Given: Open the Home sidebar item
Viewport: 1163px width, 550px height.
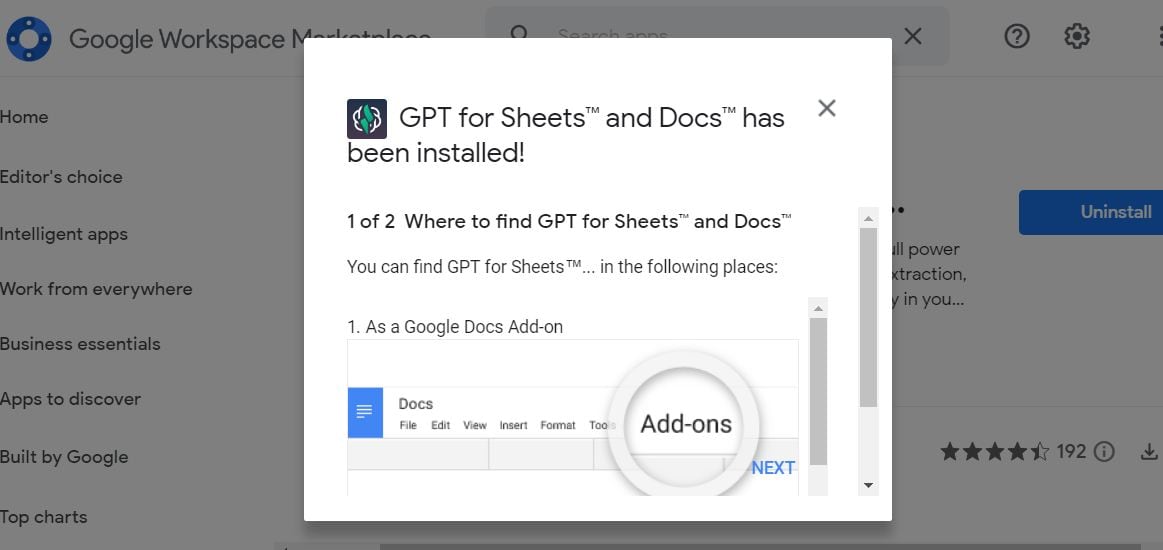Looking at the screenshot, I should (24, 117).
